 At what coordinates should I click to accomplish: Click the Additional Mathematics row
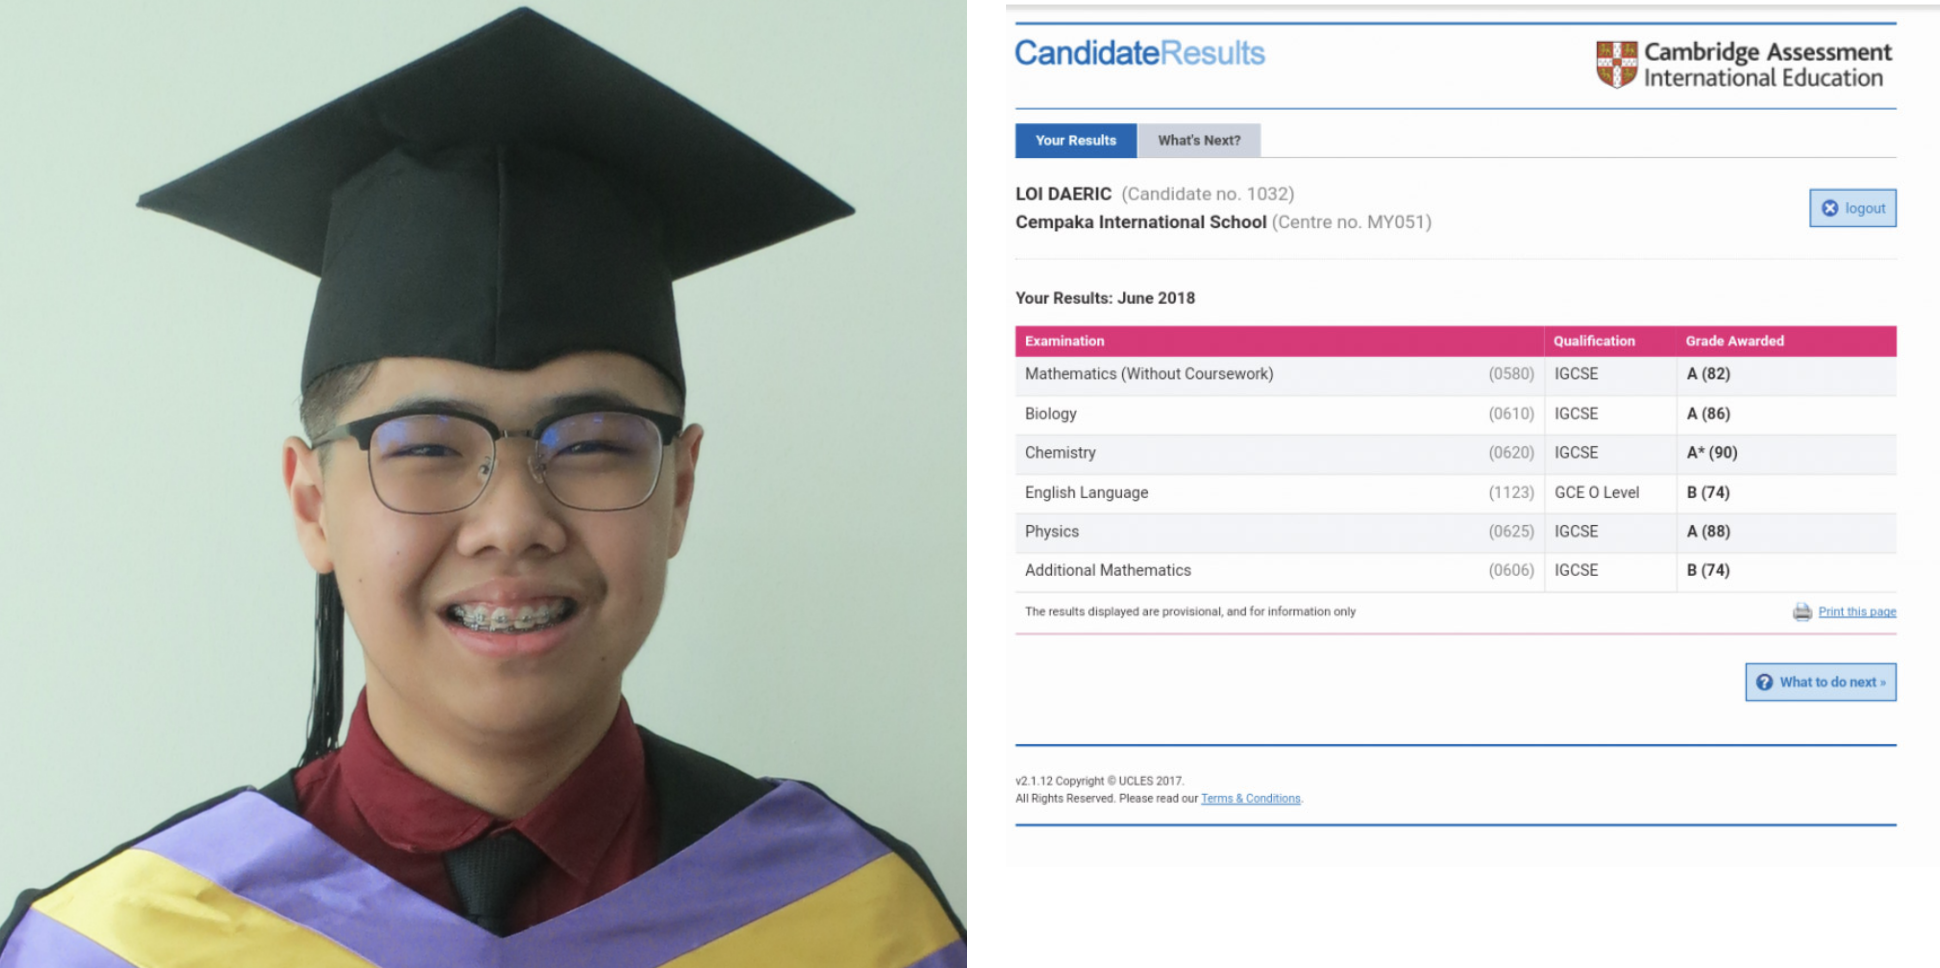(x=1456, y=571)
